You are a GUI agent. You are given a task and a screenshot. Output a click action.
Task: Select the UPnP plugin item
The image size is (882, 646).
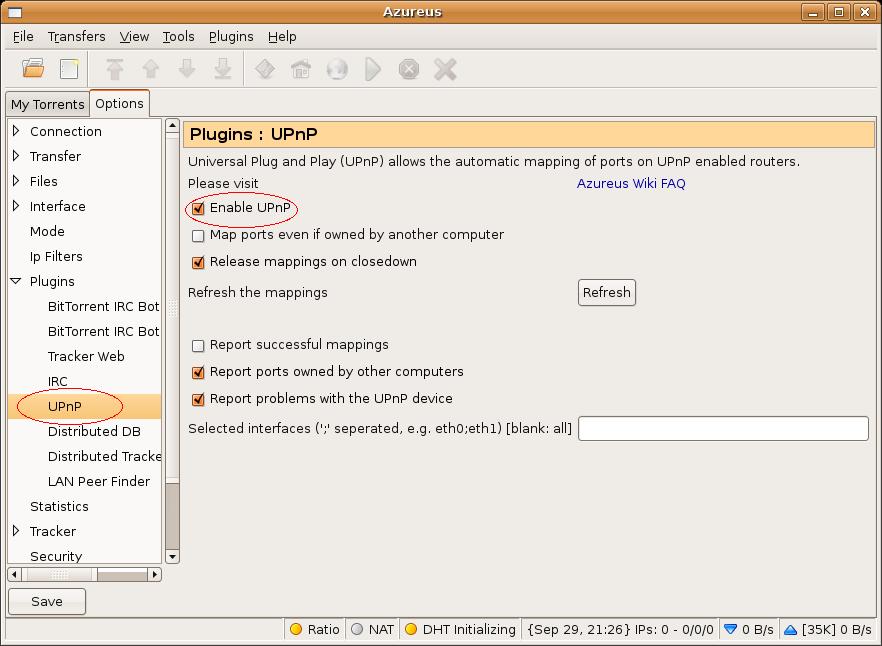[x=65, y=406]
